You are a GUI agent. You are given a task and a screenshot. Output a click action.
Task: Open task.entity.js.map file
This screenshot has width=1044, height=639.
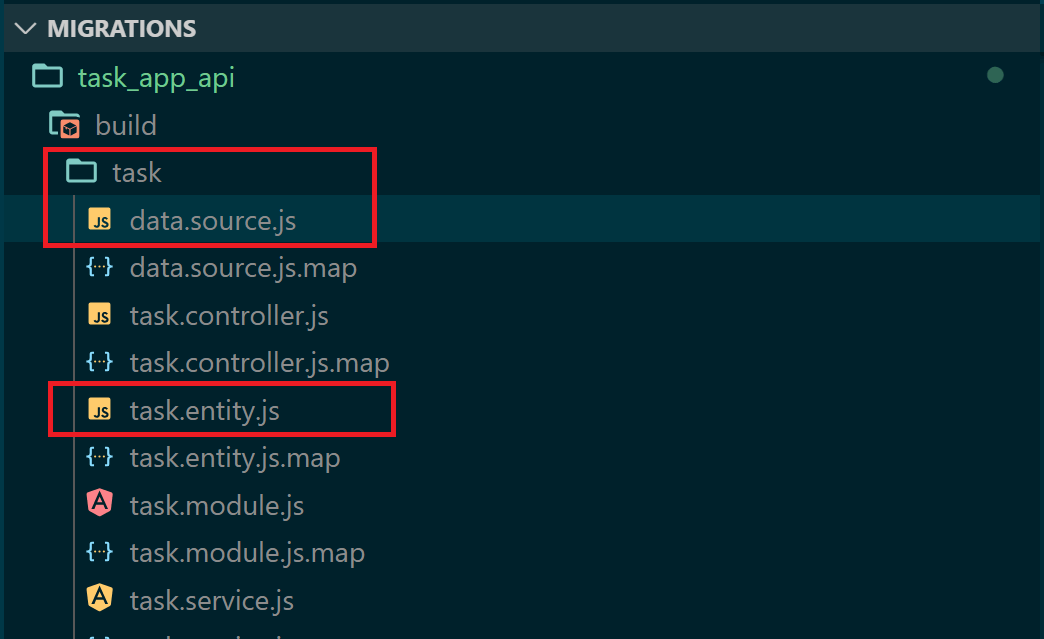pos(235,459)
